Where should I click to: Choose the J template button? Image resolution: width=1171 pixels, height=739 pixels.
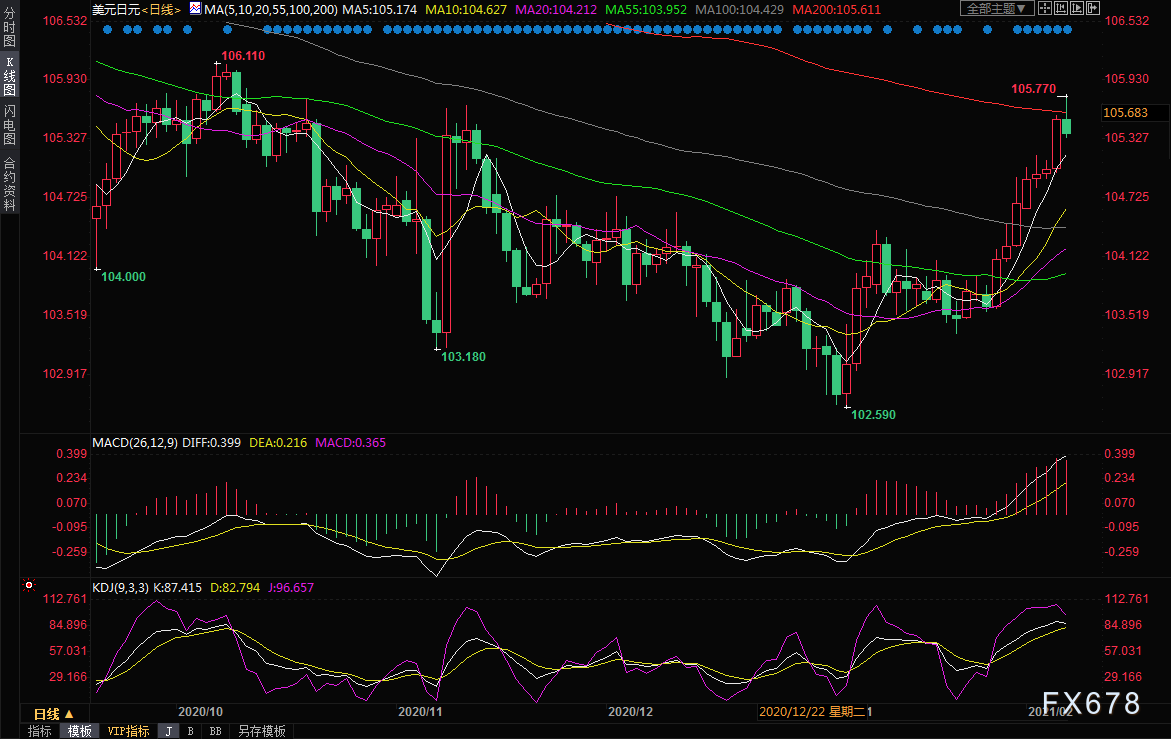click(169, 732)
